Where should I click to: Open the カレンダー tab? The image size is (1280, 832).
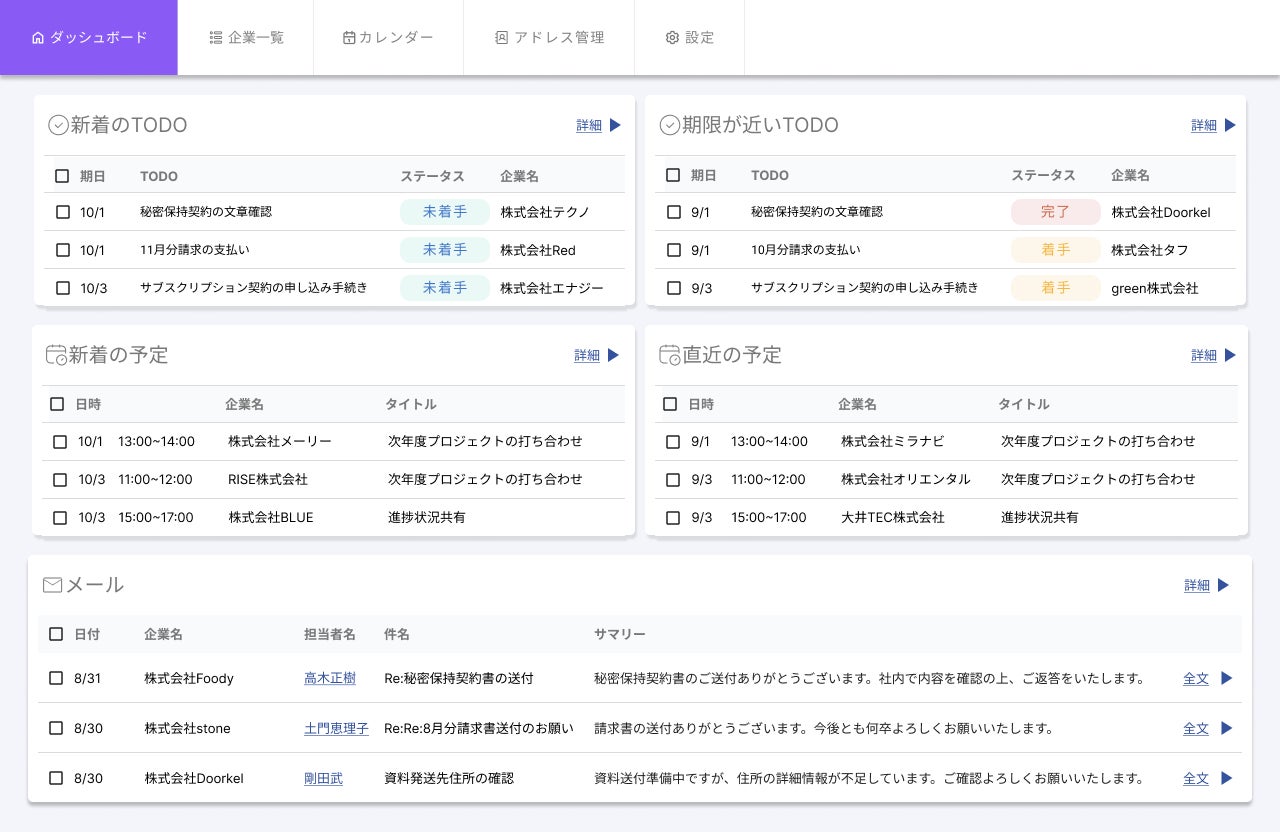pos(388,37)
